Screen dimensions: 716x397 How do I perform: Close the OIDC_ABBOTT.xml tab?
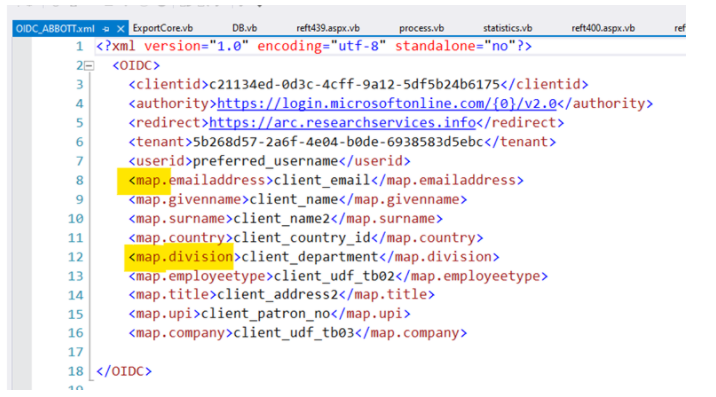(121, 29)
